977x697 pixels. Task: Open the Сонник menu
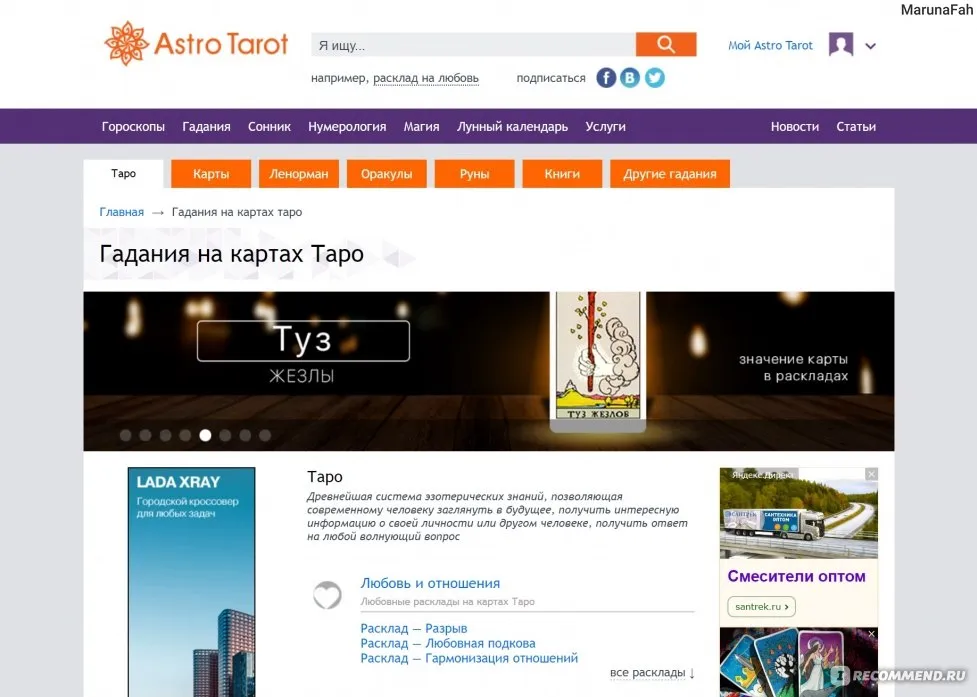coord(269,126)
